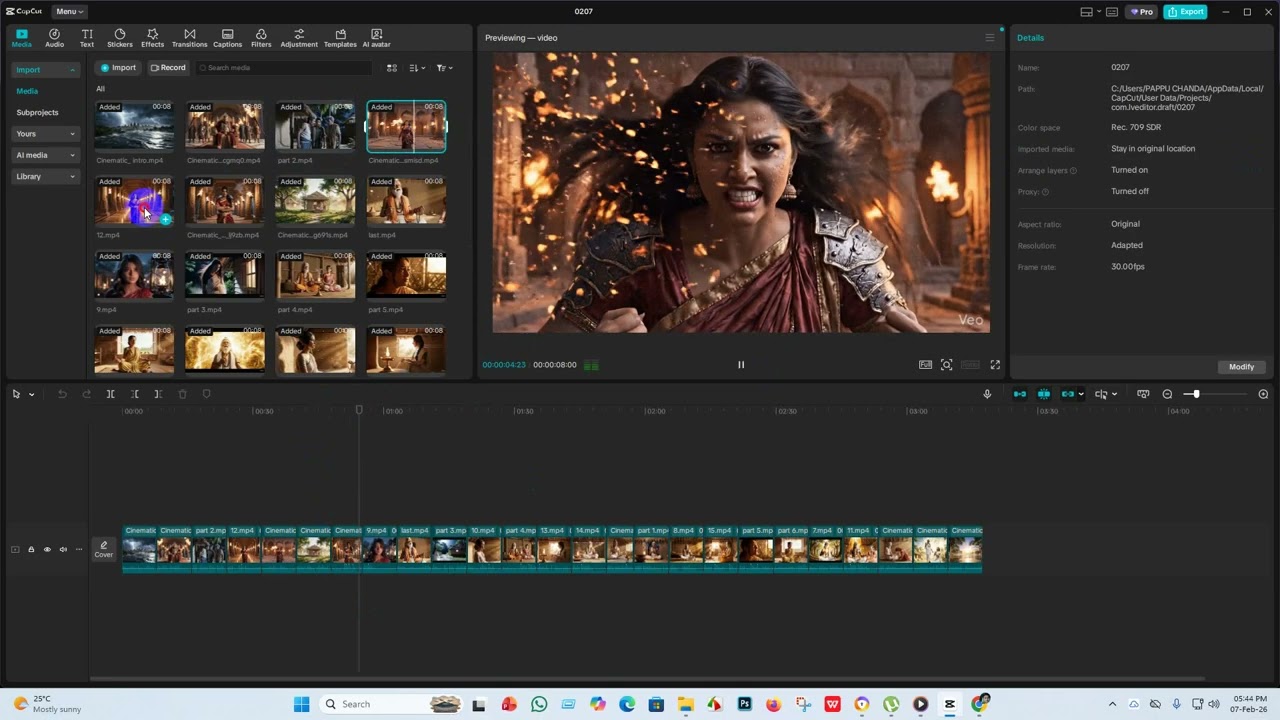
Task: Open the track more options dots
Action: (79, 550)
